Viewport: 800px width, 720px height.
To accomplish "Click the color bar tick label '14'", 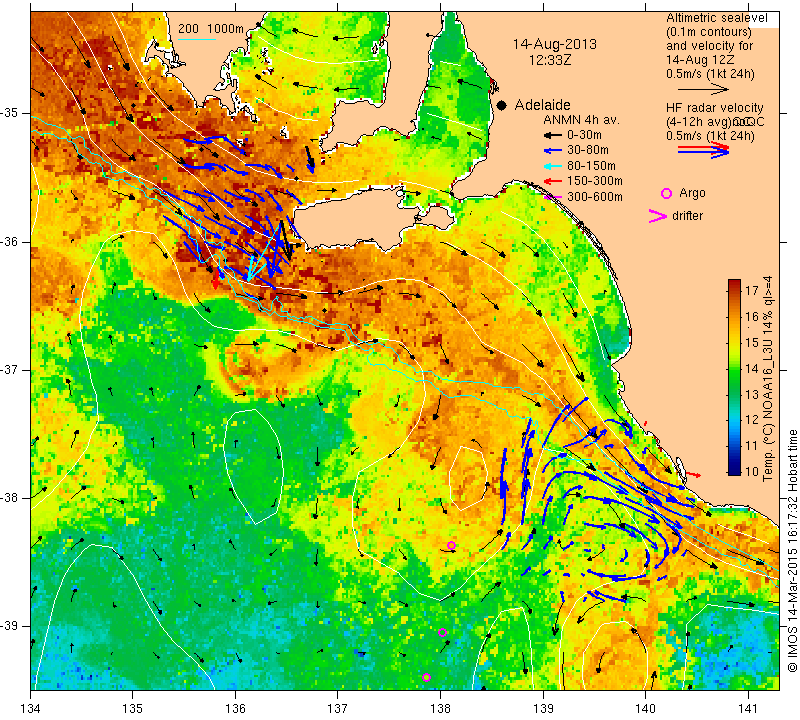I will click(x=752, y=368).
